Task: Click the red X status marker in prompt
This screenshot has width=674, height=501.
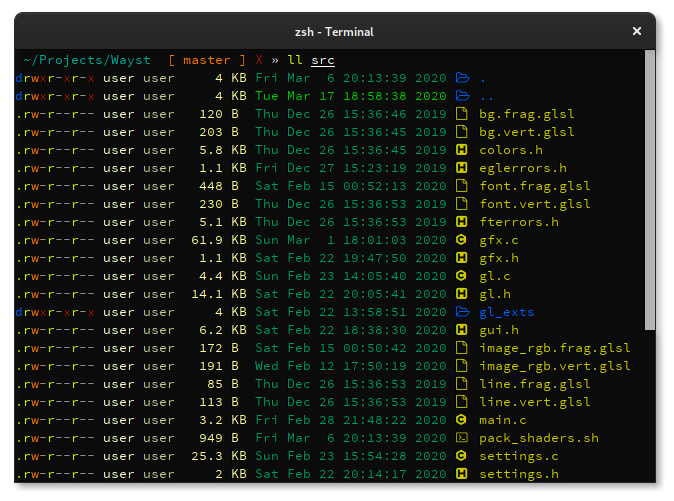Action: (x=259, y=60)
